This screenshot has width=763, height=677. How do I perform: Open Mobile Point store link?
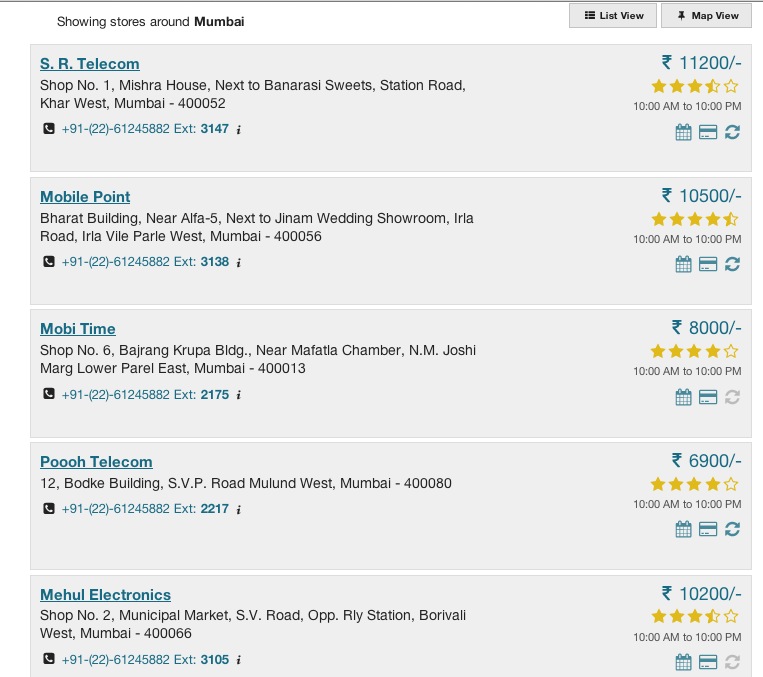pyautogui.click(x=85, y=197)
